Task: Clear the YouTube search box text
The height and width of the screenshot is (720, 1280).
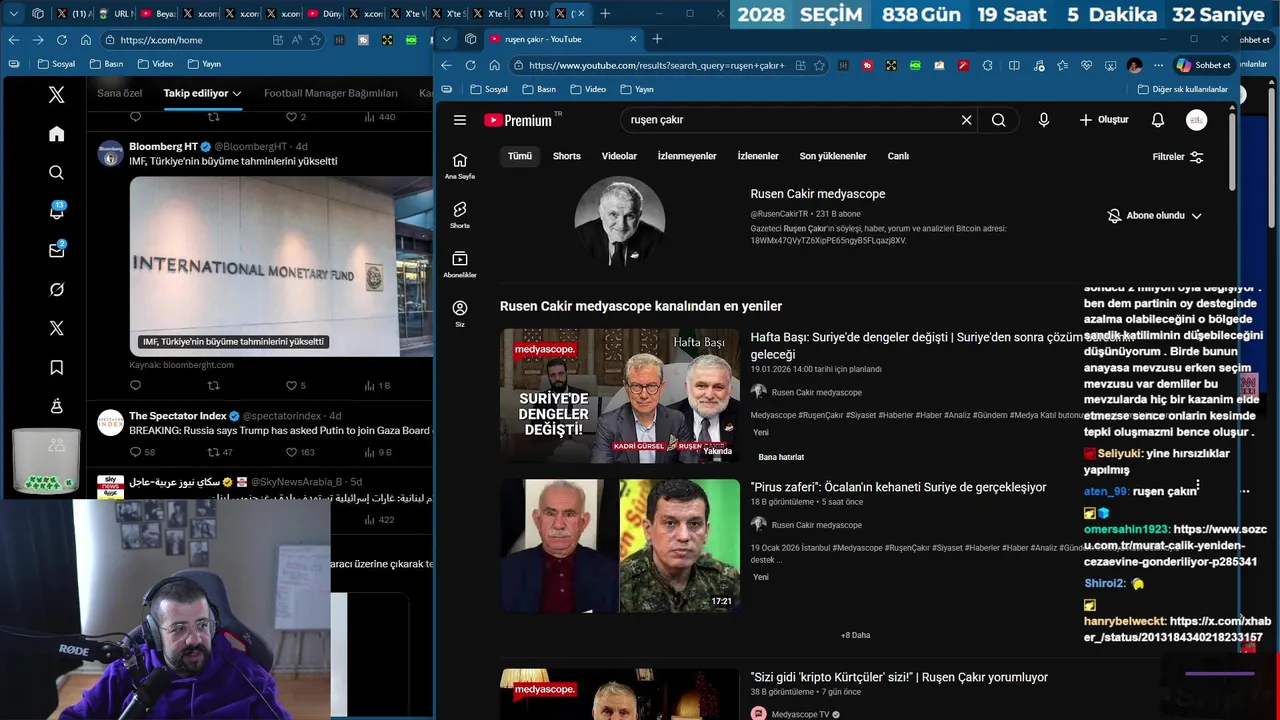Action: point(966,120)
